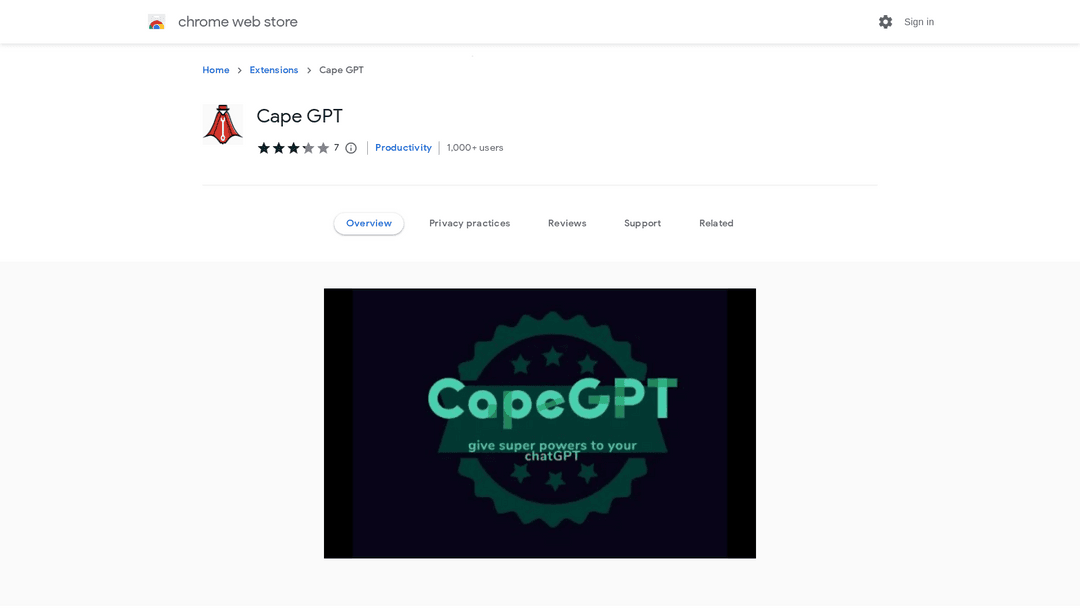Image resolution: width=1080 pixels, height=608 pixels.
Task: Play the CapeGPT promo video thumbnail
Action: 540,423
